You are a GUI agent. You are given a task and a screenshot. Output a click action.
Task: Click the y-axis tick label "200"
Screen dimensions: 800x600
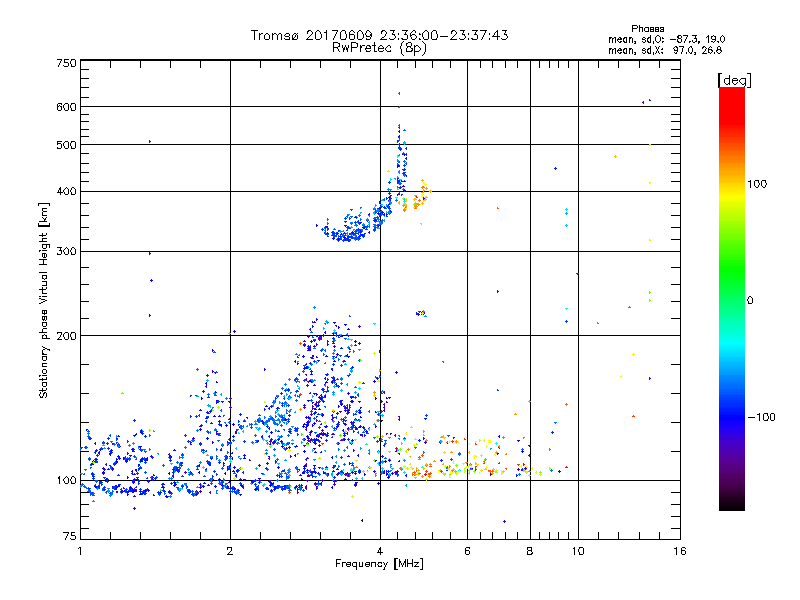(66, 336)
